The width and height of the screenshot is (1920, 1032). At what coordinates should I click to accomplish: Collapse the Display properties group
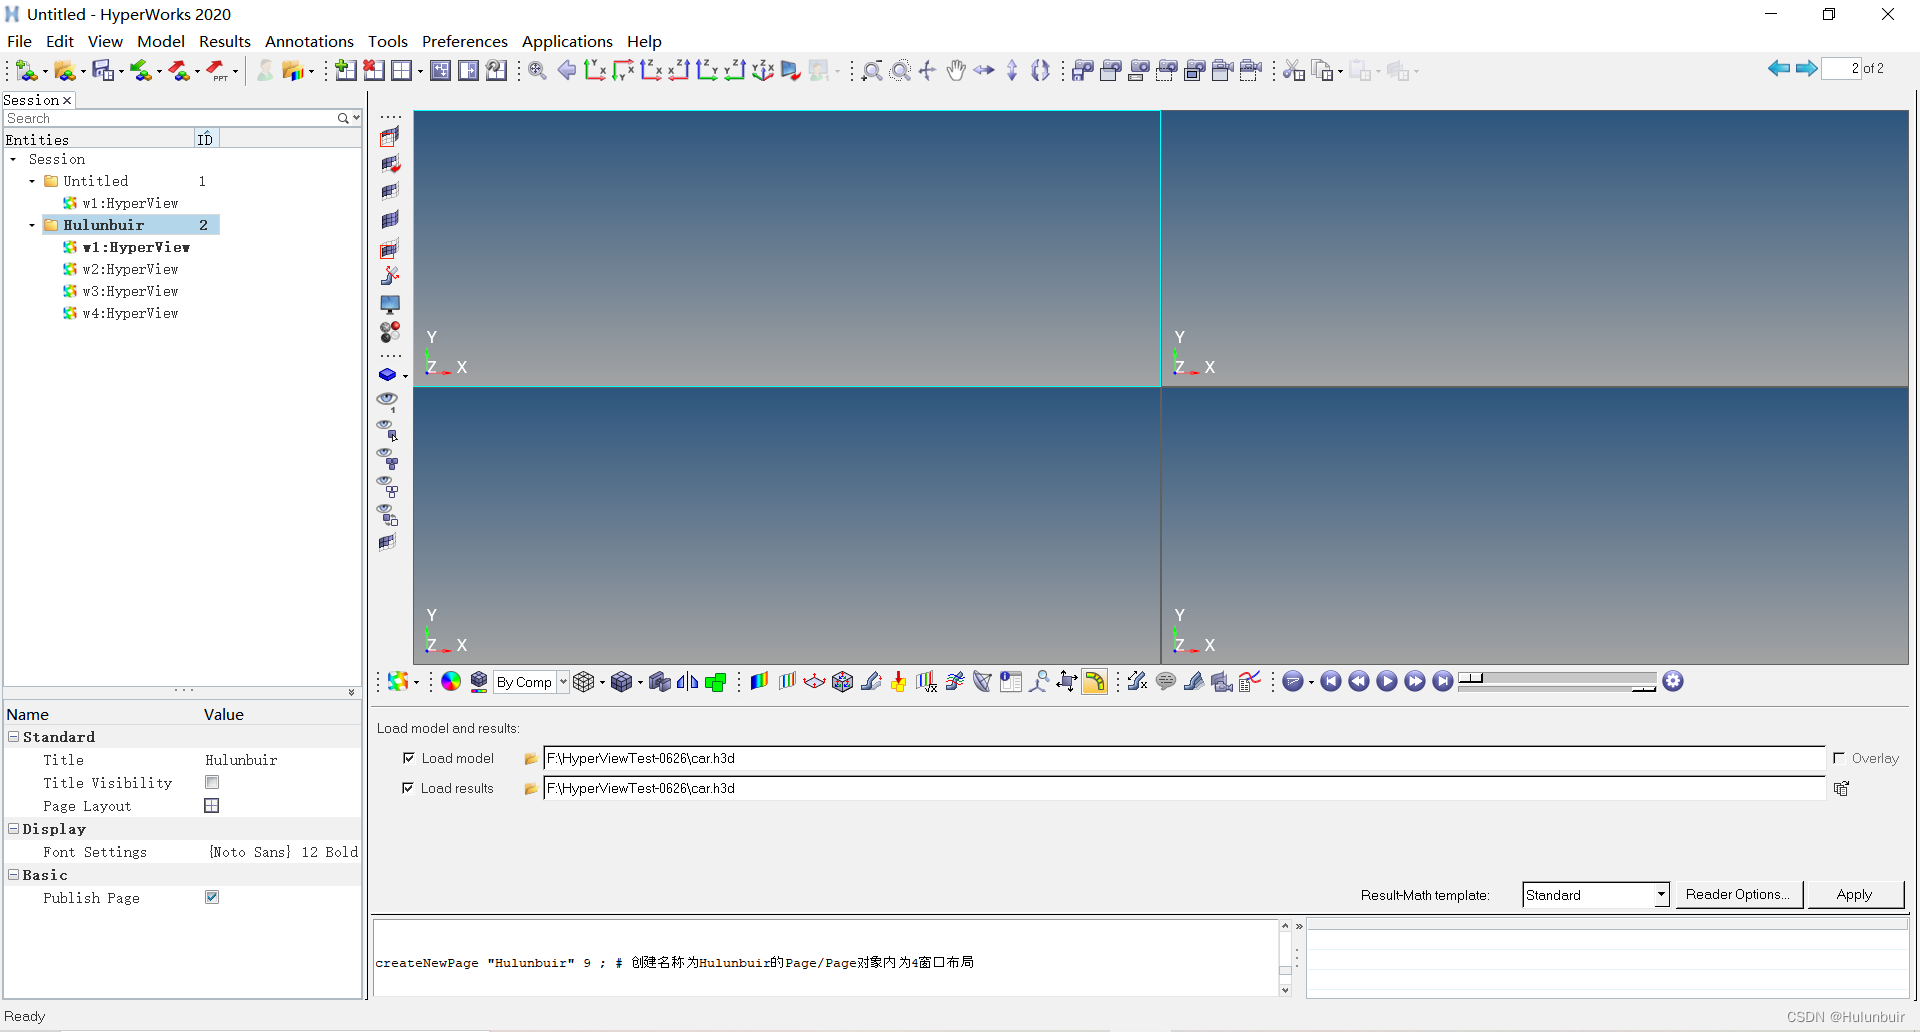(14, 828)
